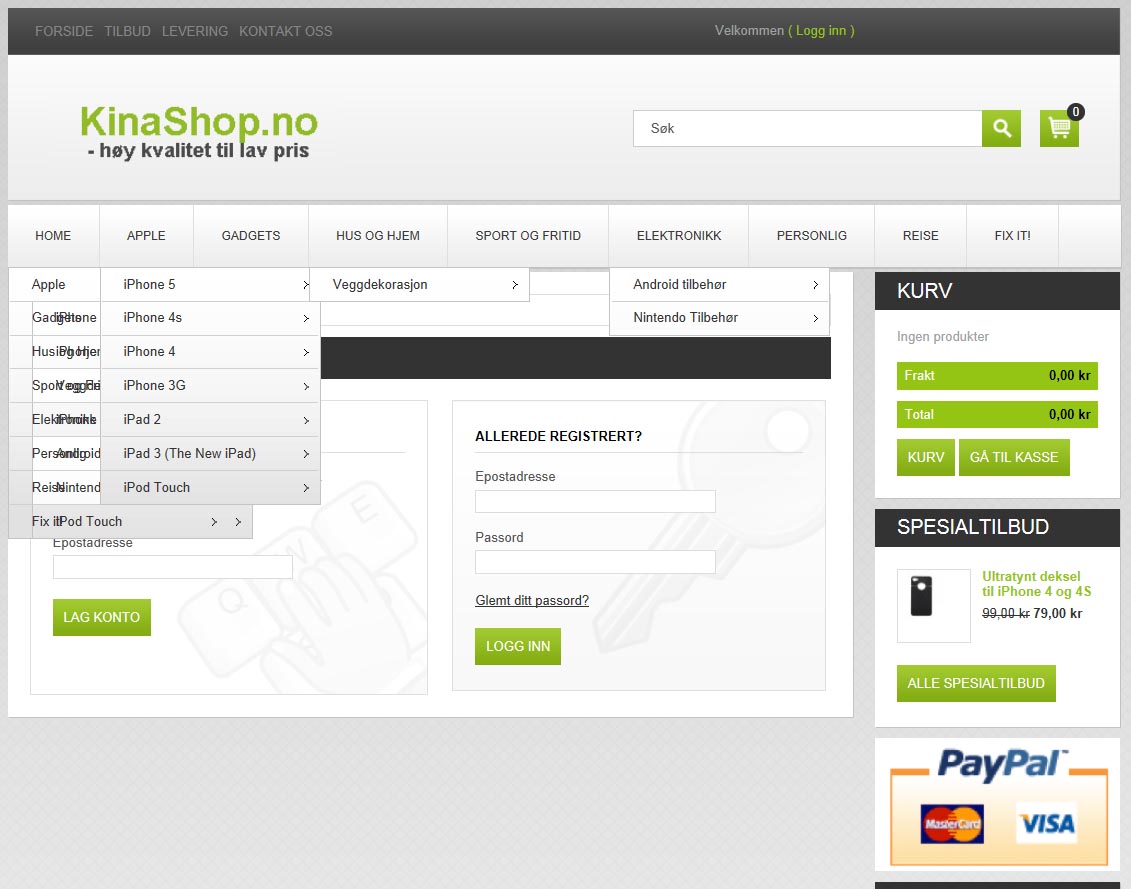
Task: Click the Frakt 0,00 kr row
Action: [x=997, y=376]
